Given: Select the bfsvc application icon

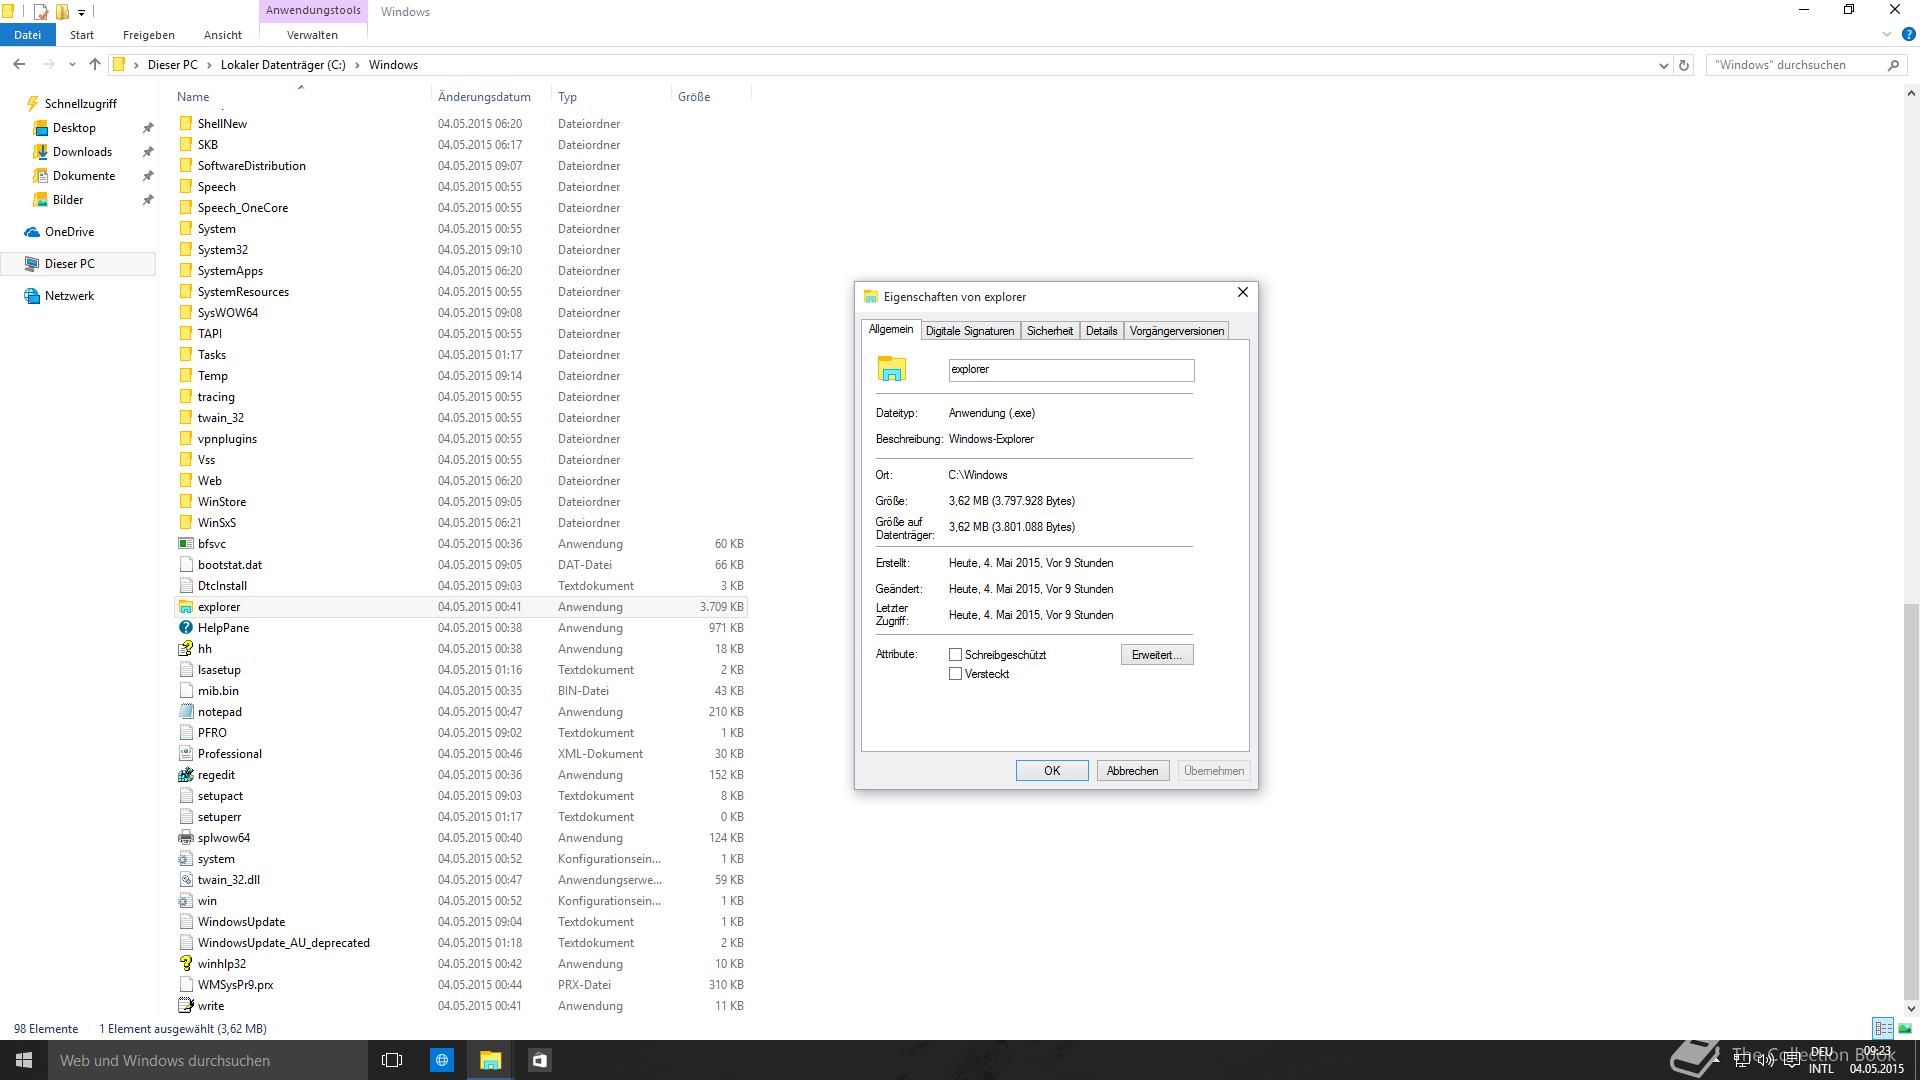Looking at the screenshot, I should click(x=185, y=544).
